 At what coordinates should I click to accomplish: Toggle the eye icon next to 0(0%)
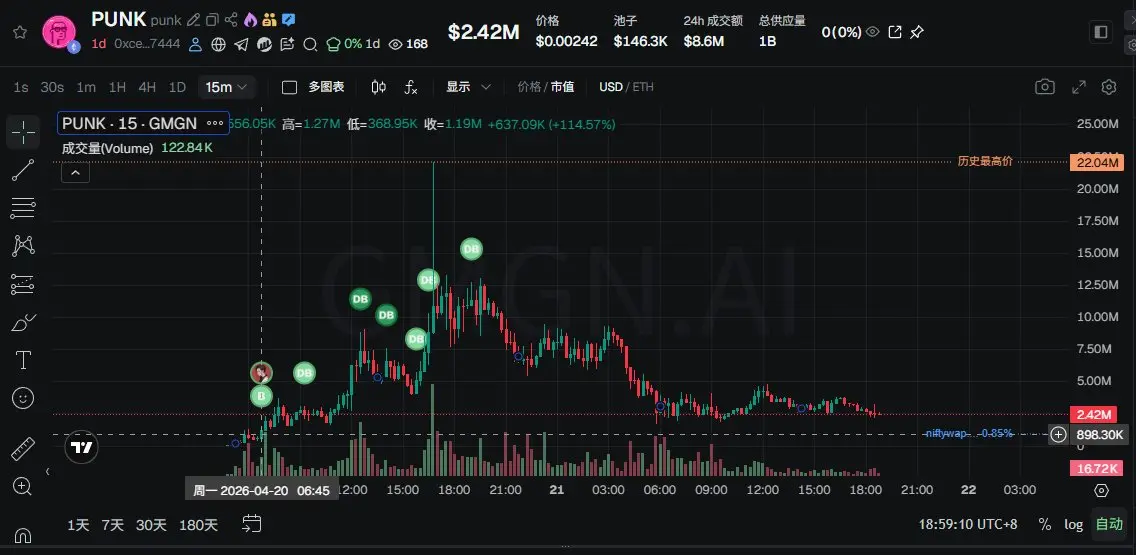pyautogui.click(x=873, y=32)
